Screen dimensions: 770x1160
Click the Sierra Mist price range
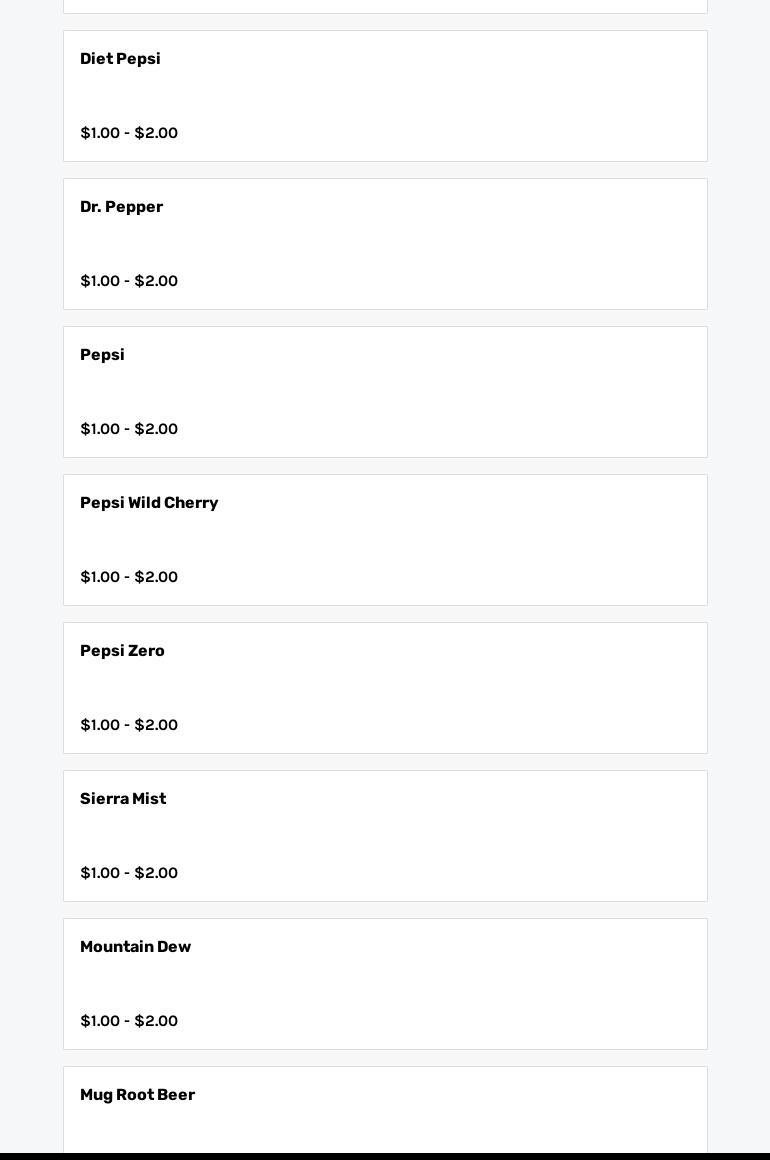[129, 873]
